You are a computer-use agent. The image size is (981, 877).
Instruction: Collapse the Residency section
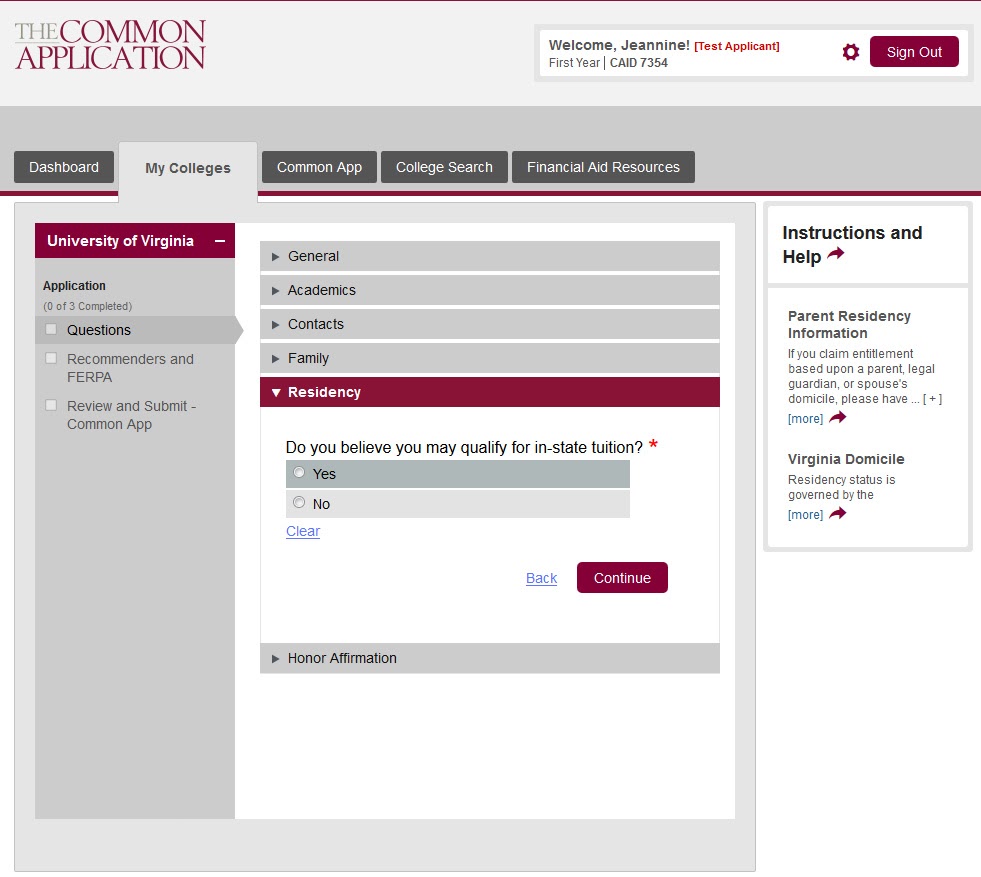[x=489, y=392]
